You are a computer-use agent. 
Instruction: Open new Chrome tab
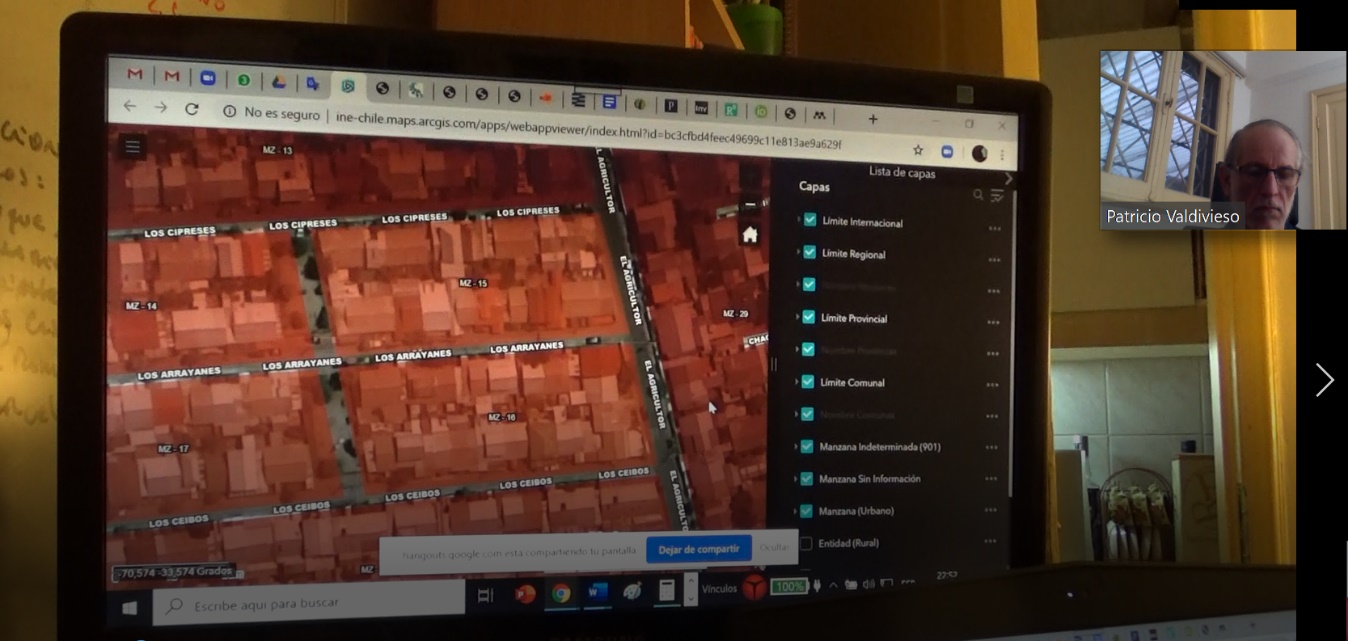tap(872, 119)
